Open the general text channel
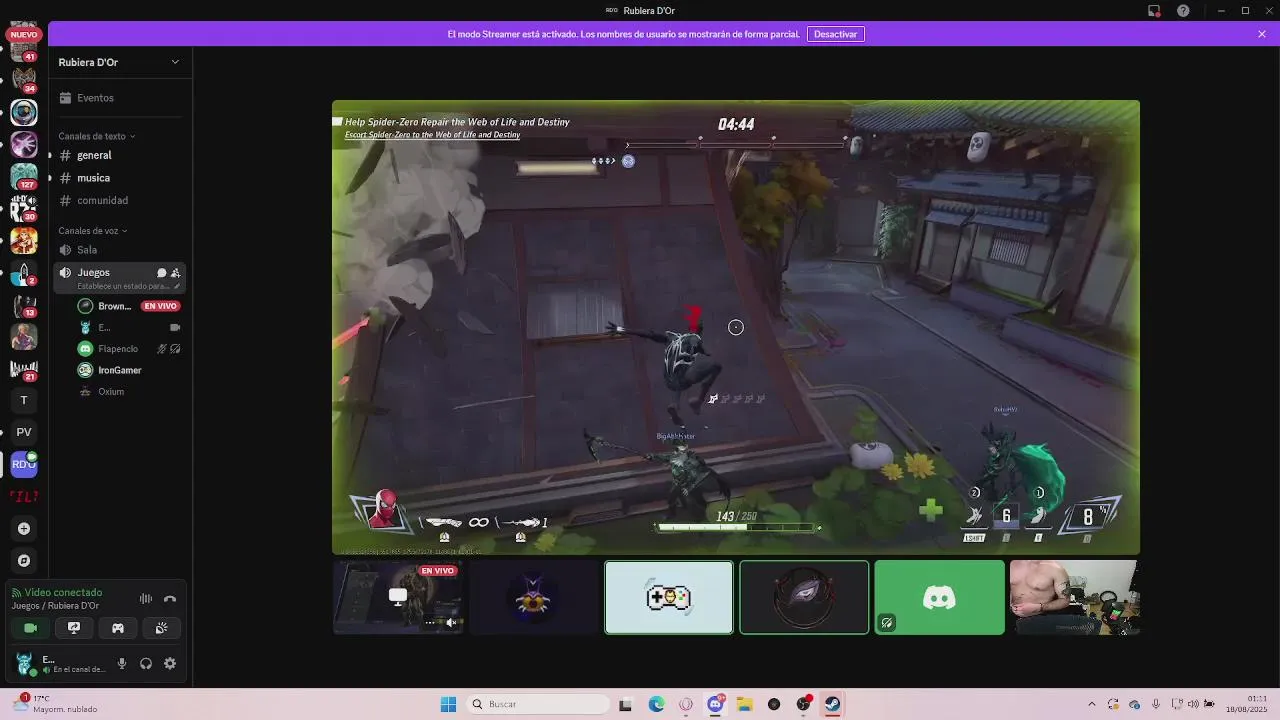Image resolution: width=1280 pixels, height=720 pixels. (x=120, y=155)
